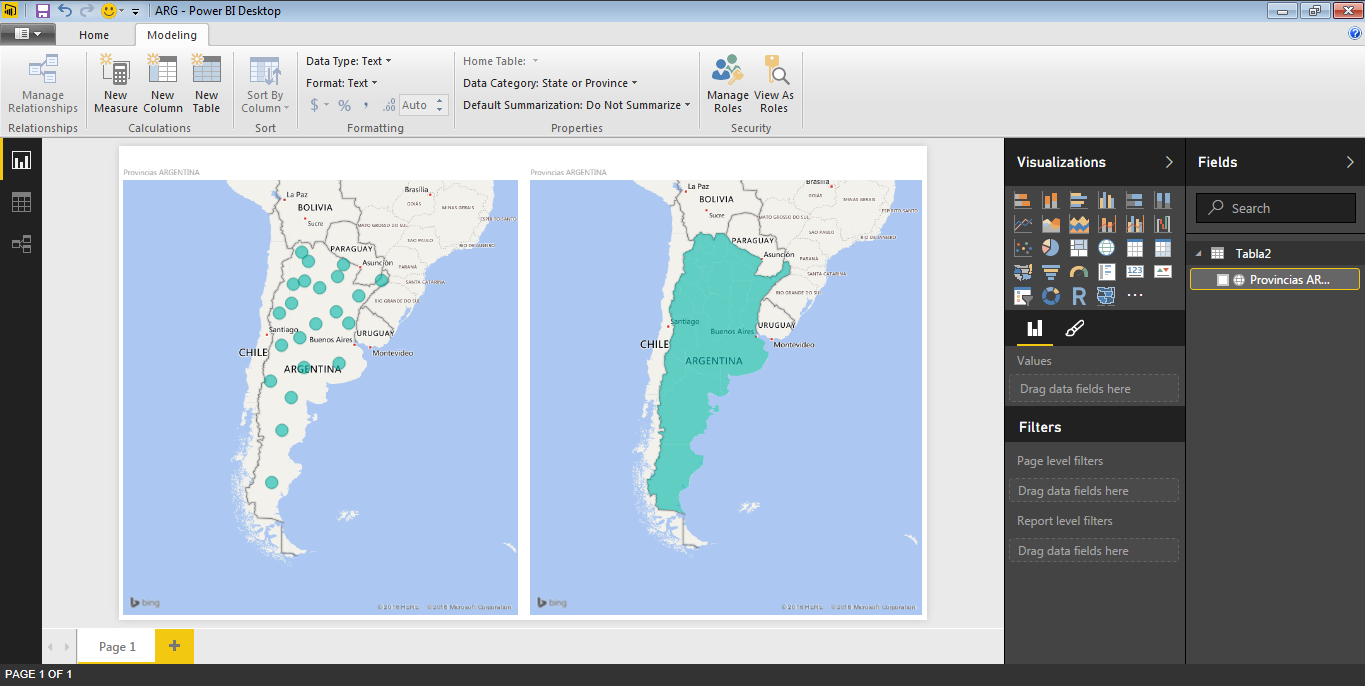Screen dimensions: 1365x686
Task: Select the filled Argentina map visual
Action: tap(726, 397)
